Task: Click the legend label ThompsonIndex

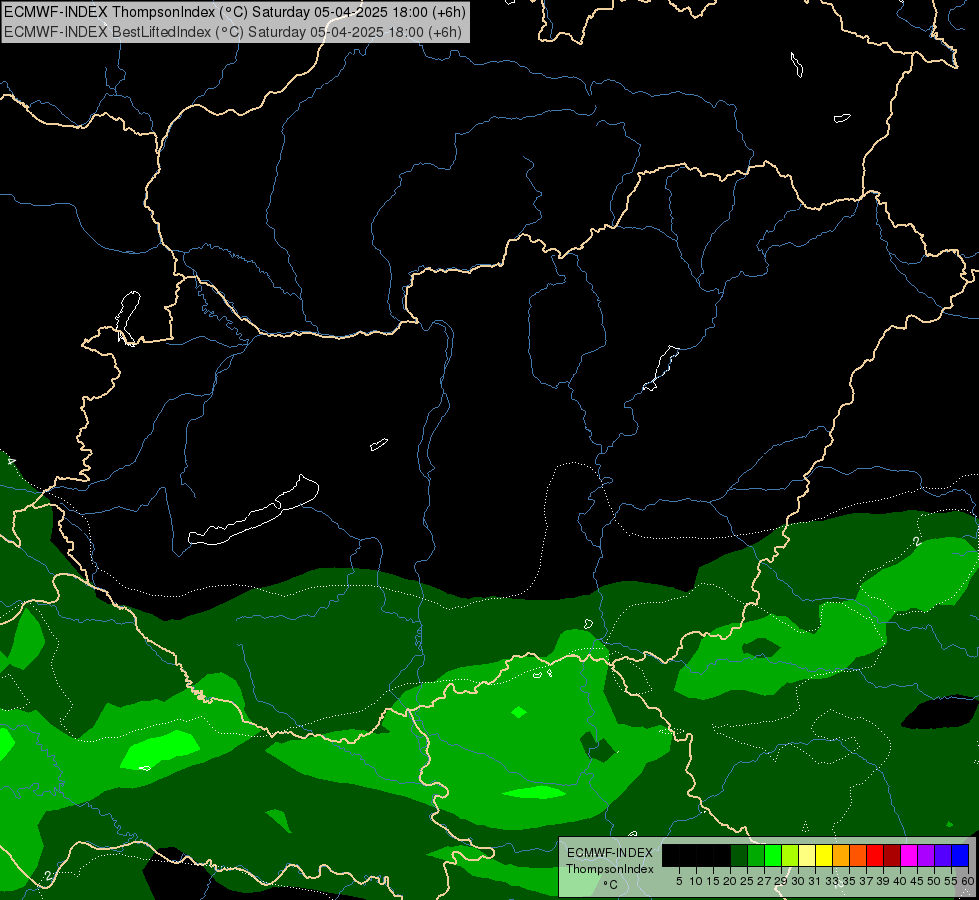Action: (610, 869)
